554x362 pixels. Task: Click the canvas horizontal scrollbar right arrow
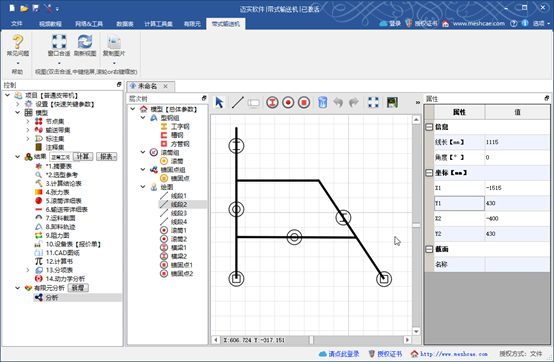pyautogui.click(x=407, y=340)
